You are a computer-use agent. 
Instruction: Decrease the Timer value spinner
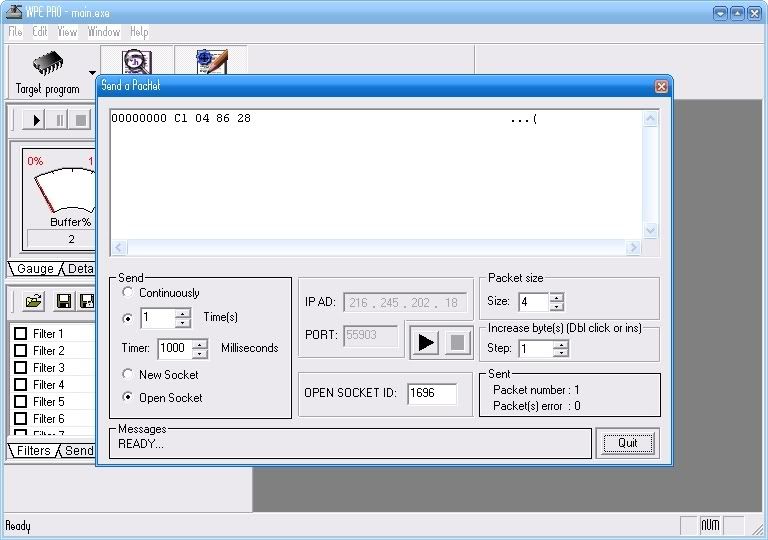click(200, 354)
